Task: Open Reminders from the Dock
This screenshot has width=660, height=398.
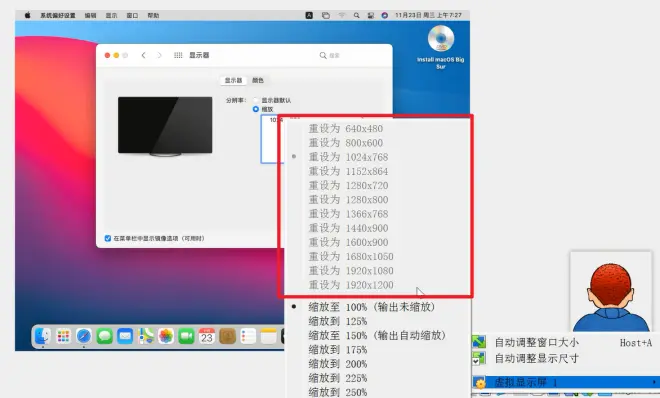Action: click(x=248, y=336)
